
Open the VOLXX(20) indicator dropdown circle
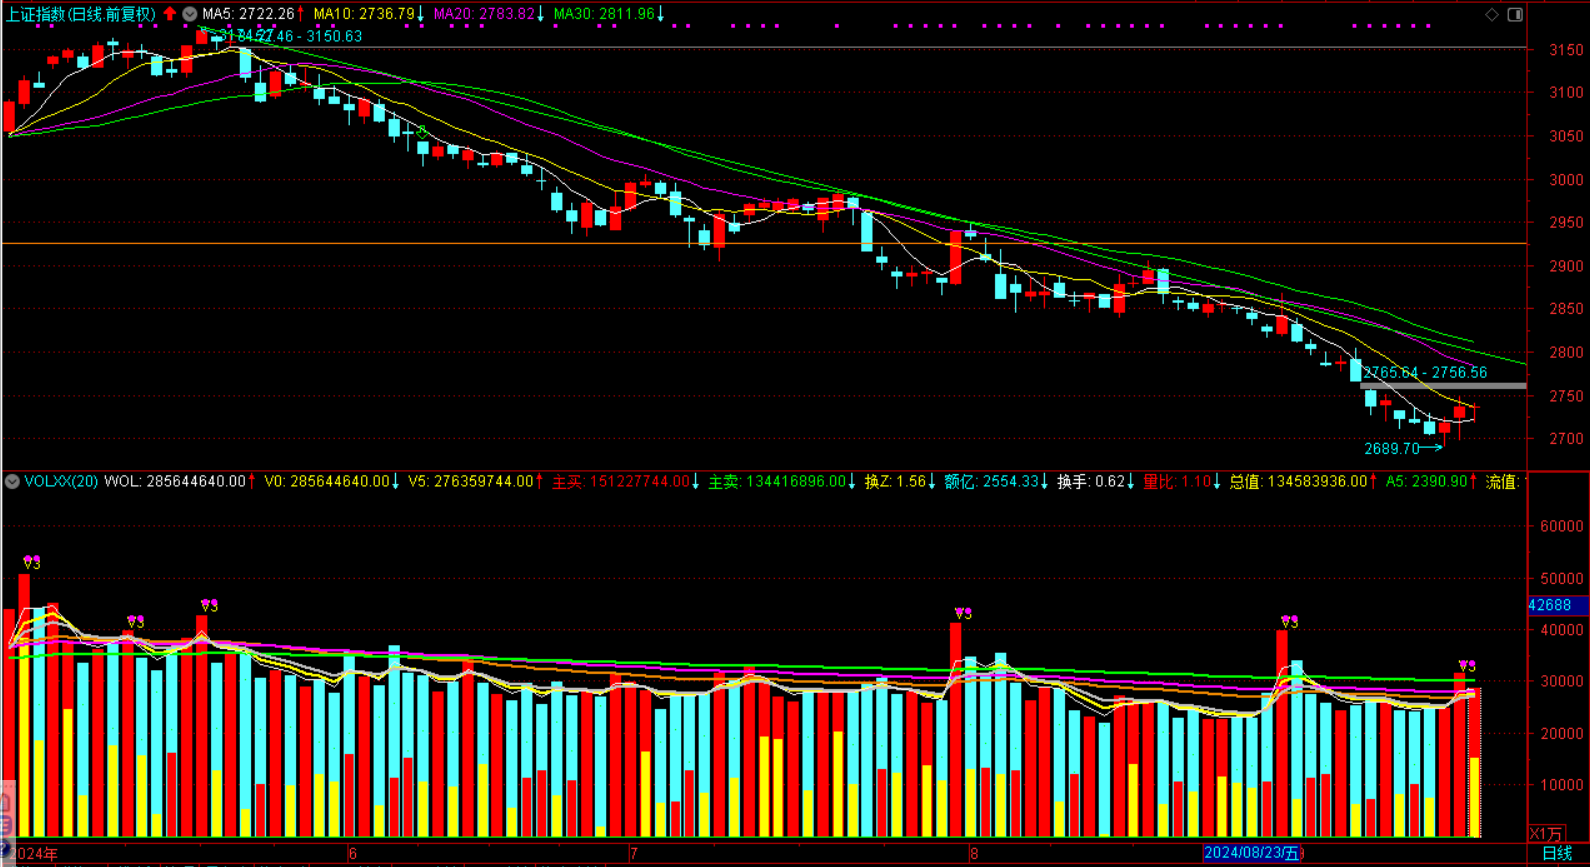click(x=12, y=482)
